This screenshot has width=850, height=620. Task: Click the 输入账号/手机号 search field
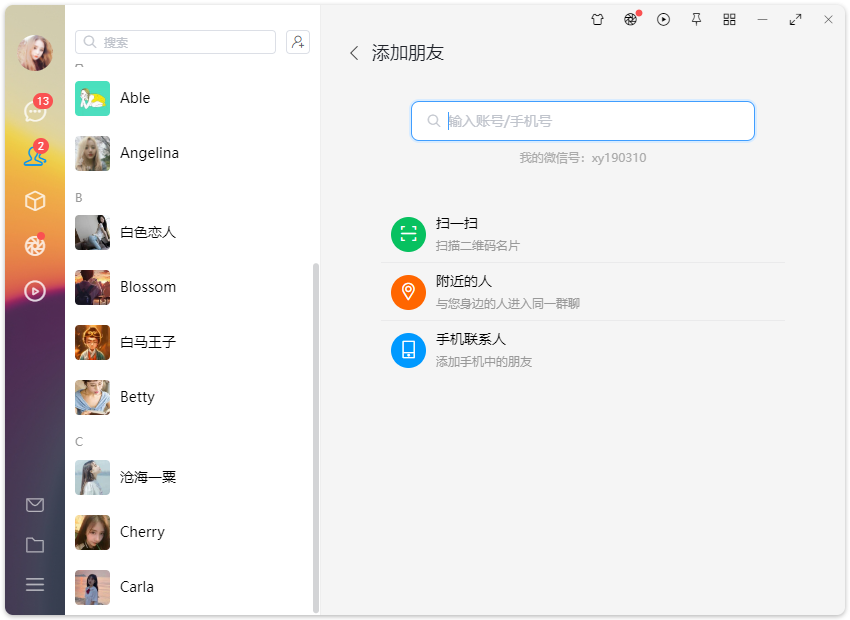point(582,120)
